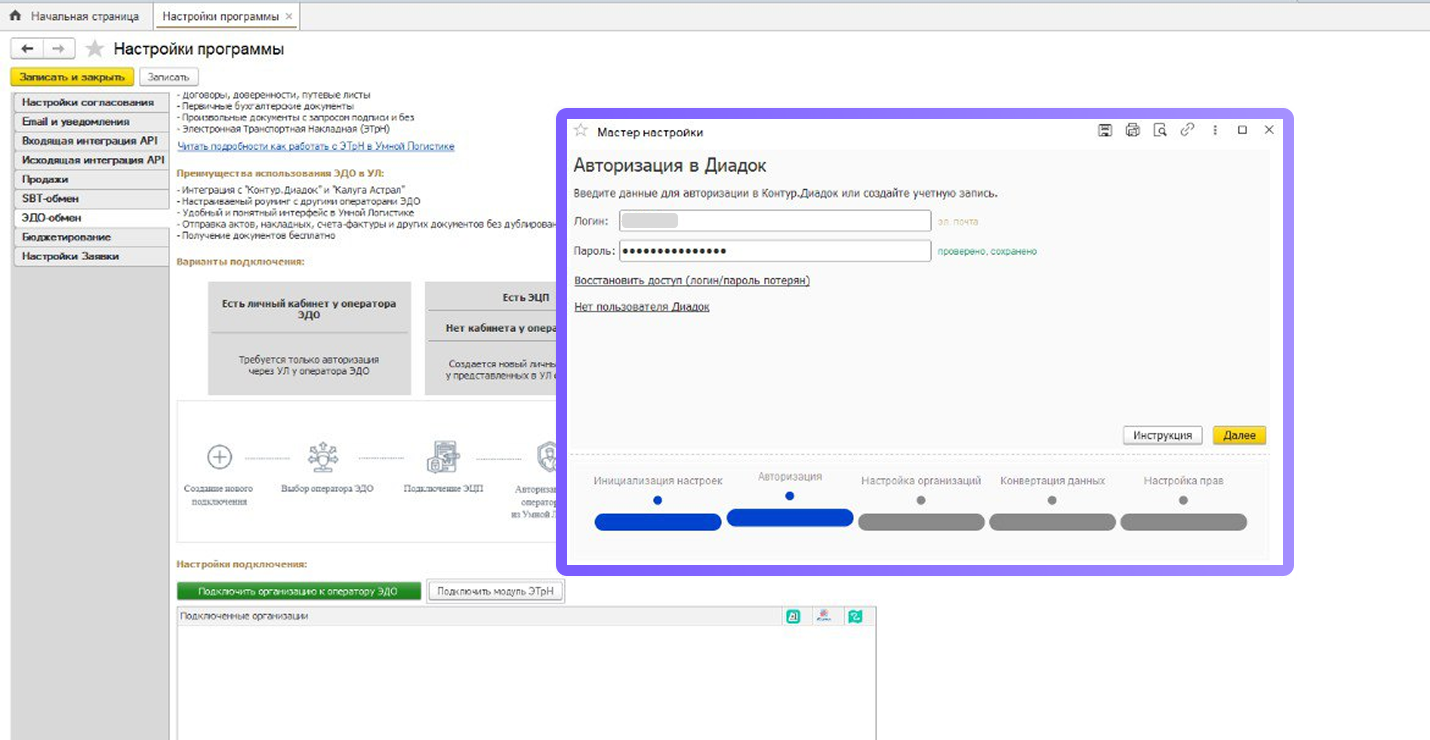
Task: Click the first green icon in Подключенные организации header
Action: 792,616
